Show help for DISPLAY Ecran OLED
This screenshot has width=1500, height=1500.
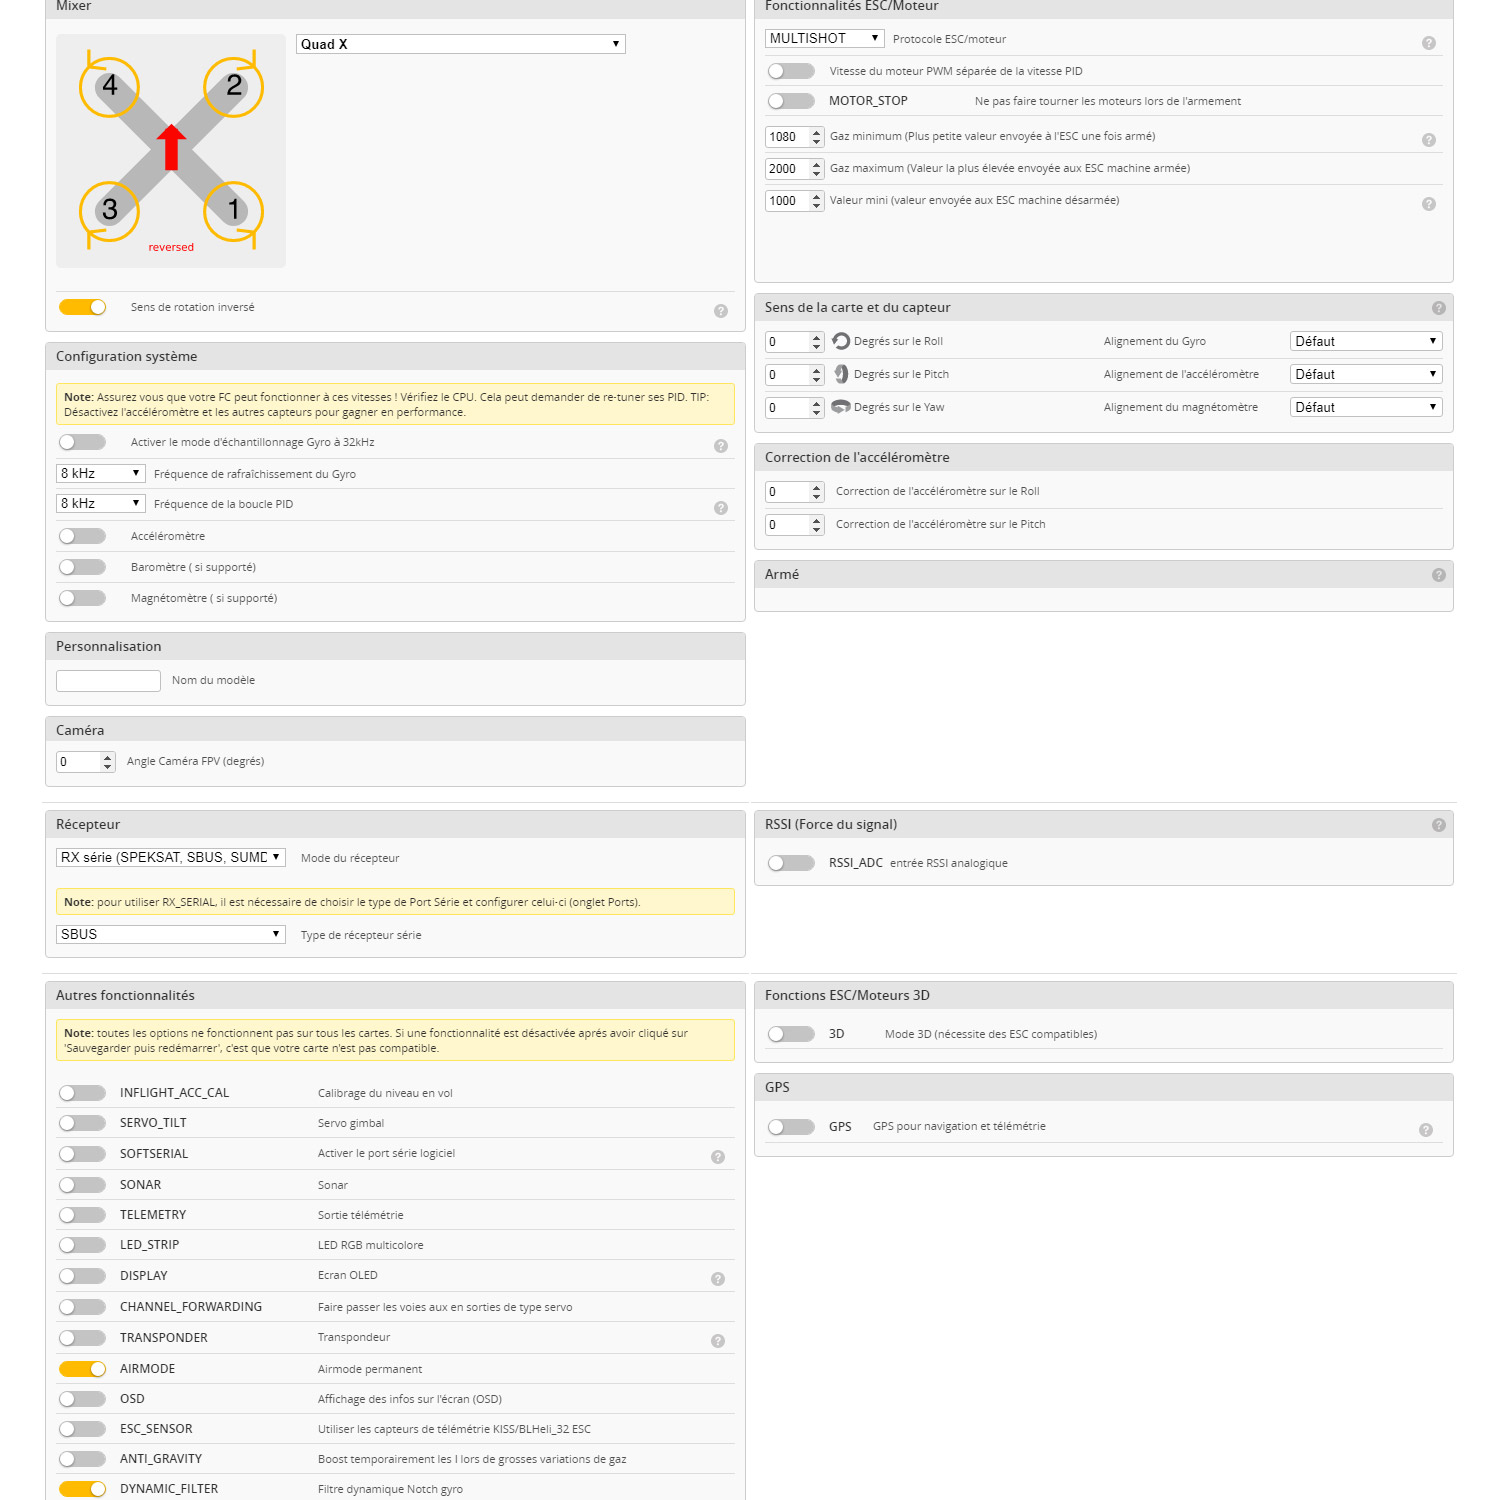pos(718,1279)
